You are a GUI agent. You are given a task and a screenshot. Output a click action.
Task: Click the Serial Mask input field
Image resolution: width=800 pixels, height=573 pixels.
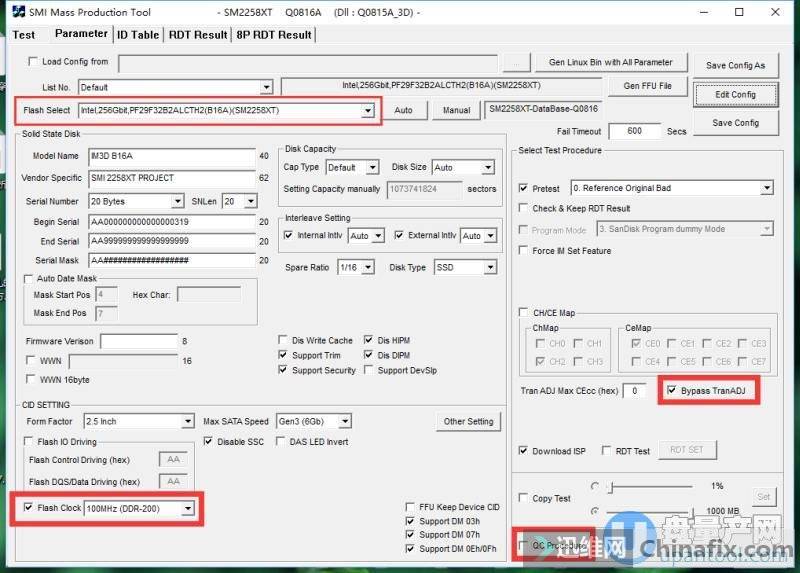tap(172, 260)
